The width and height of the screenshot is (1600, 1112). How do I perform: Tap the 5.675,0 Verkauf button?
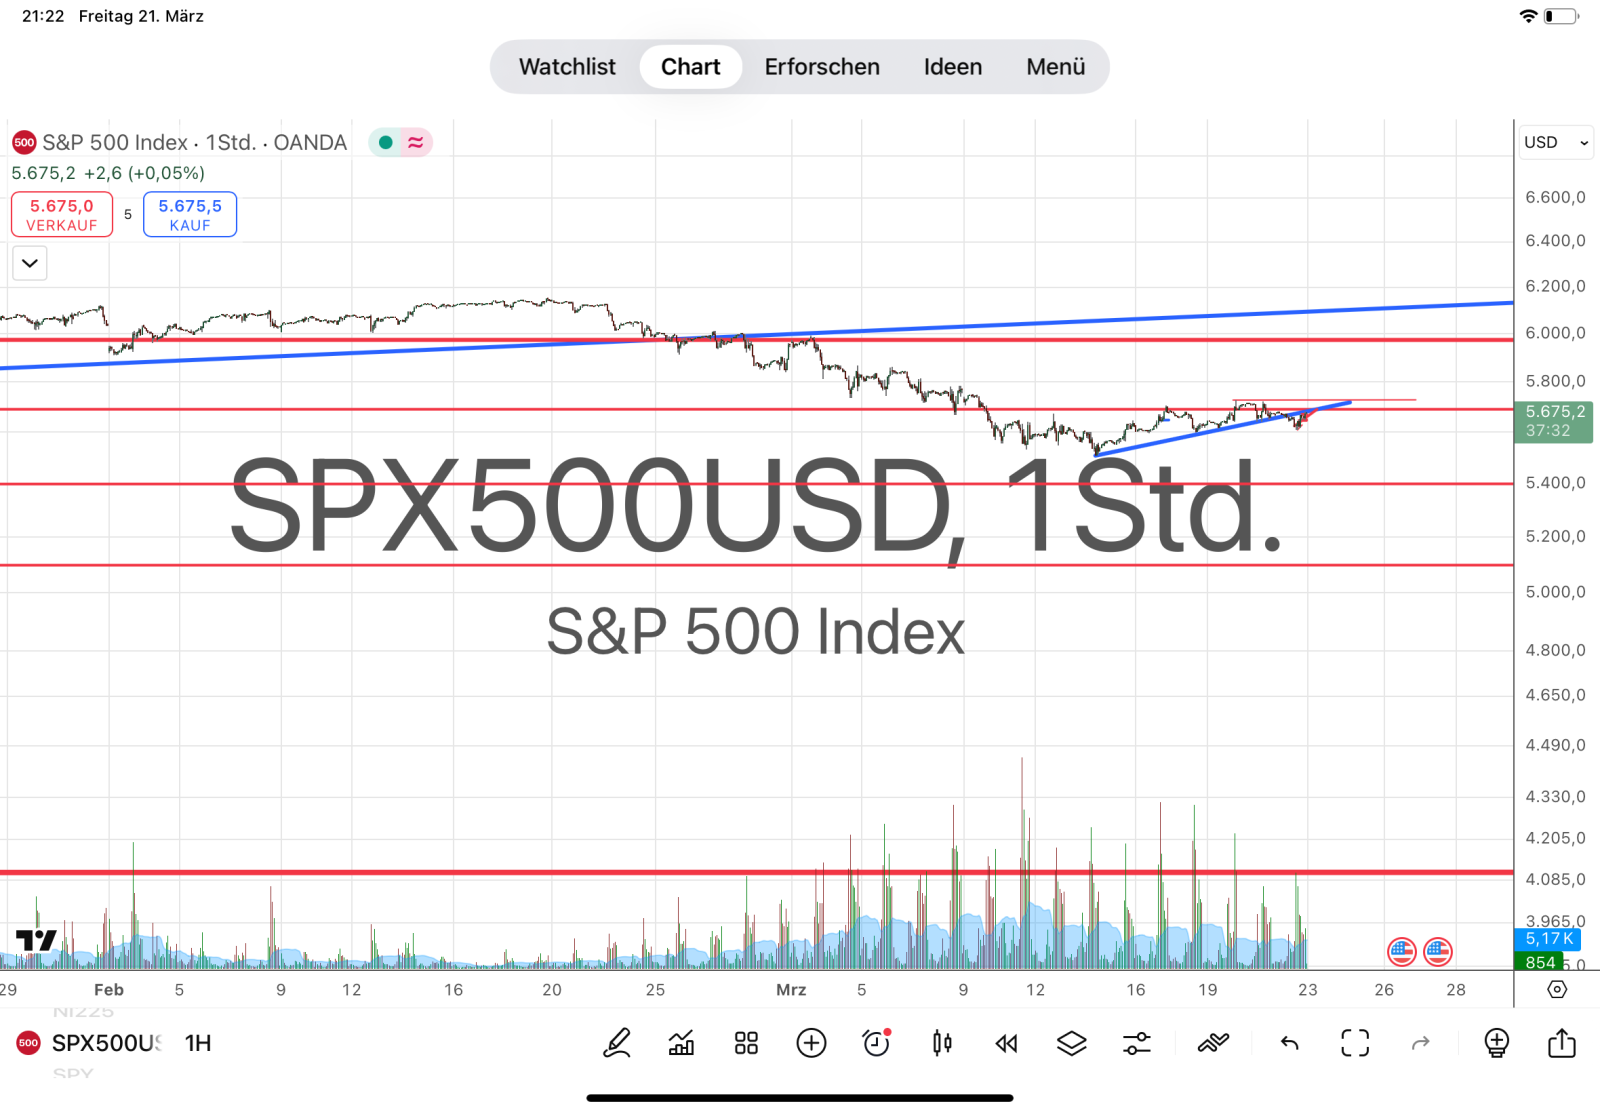point(62,214)
